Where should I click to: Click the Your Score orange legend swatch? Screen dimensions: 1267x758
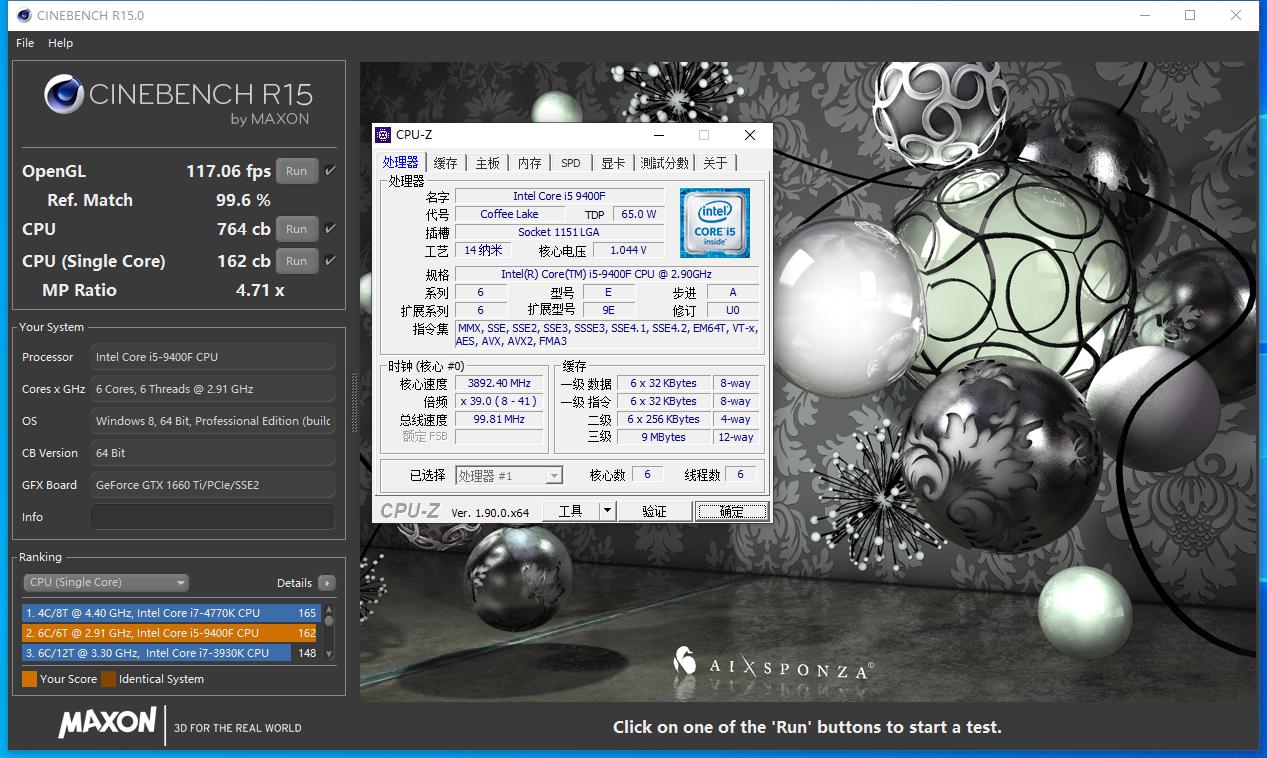pos(30,679)
